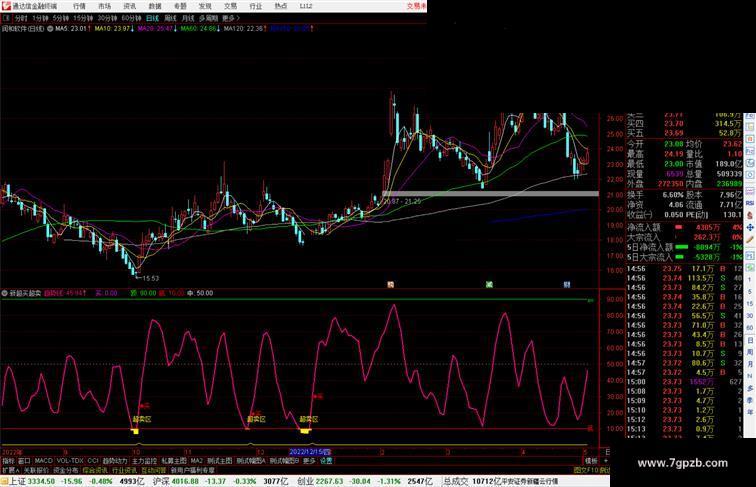Open the 发现 menu
The width and height of the screenshot is (756, 487).
pos(205,6)
